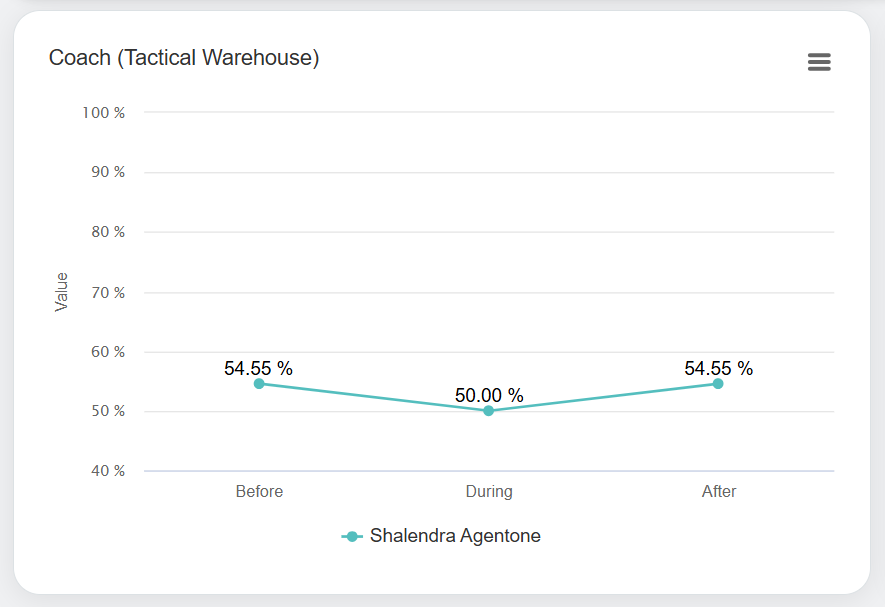Select the Before x-axis category label
885x607 pixels.
259,491
